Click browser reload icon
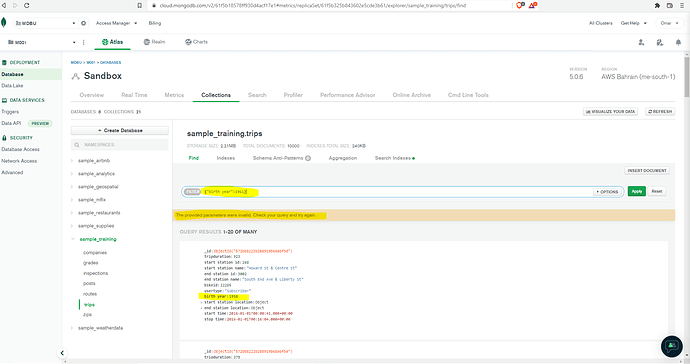Image resolution: width=690 pixels, height=364 pixels. 26,5
